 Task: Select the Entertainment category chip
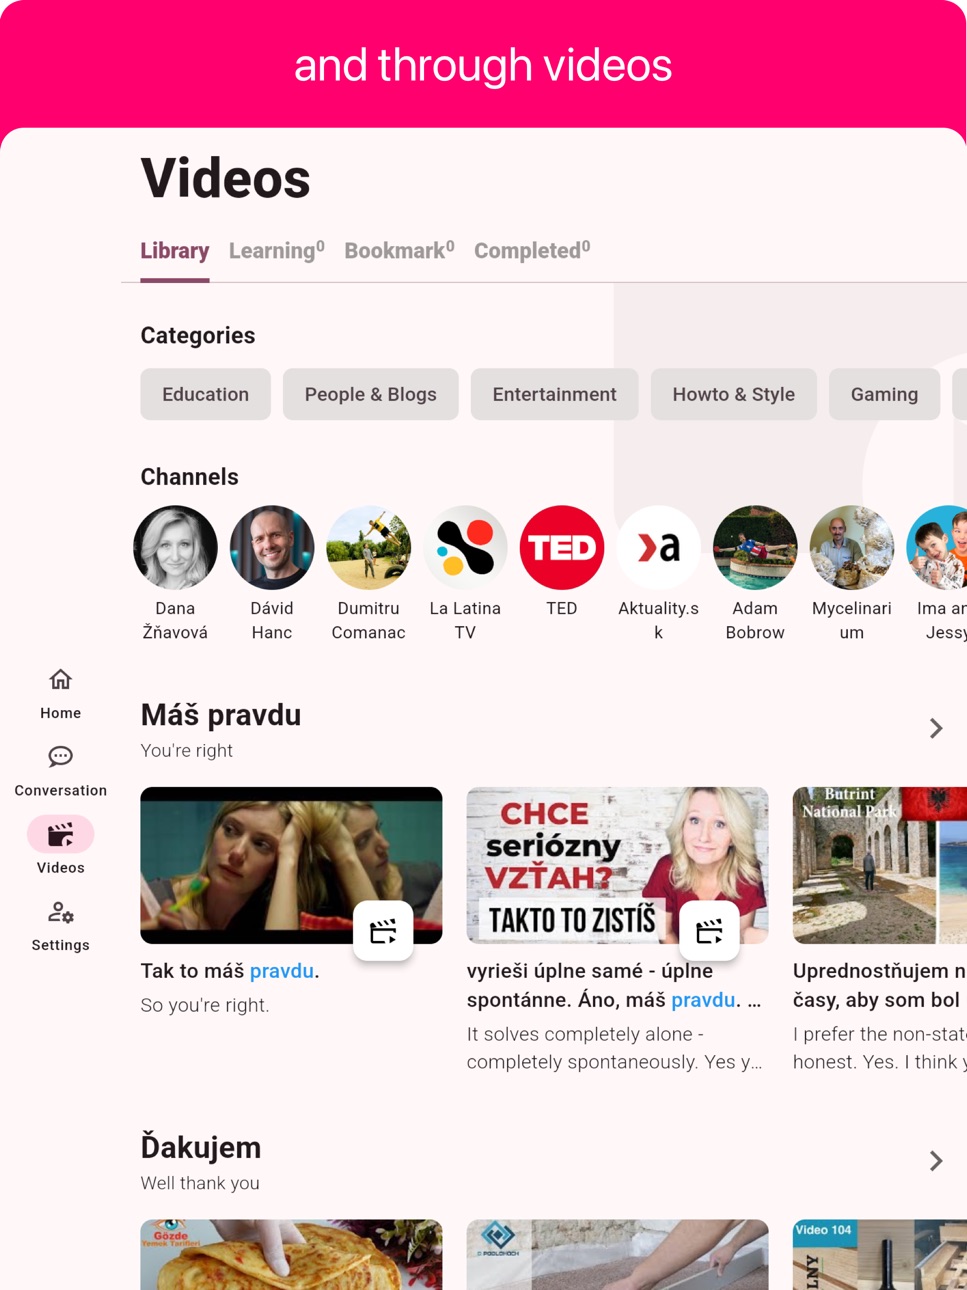(x=554, y=394)
